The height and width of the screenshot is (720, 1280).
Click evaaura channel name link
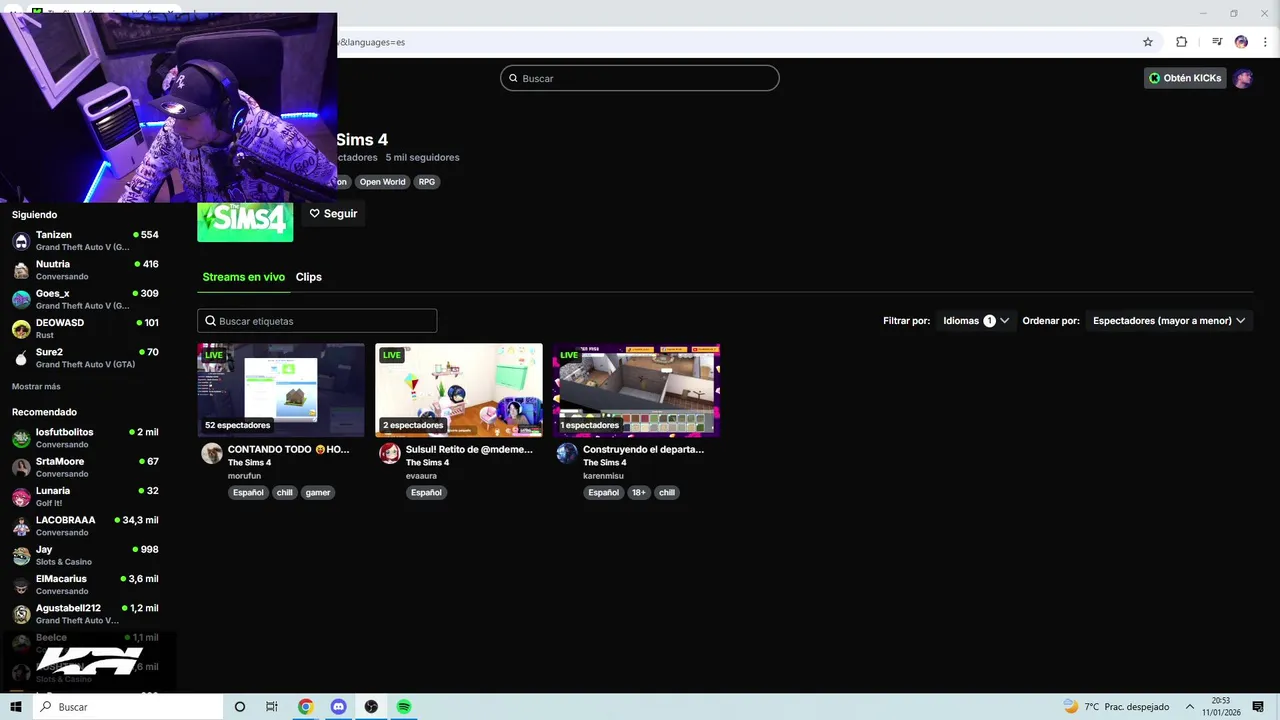point(421,476)
